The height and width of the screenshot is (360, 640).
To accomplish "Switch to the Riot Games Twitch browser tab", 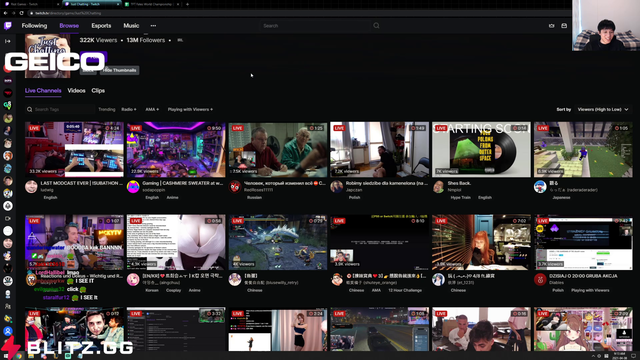I will tap(31, 4).
